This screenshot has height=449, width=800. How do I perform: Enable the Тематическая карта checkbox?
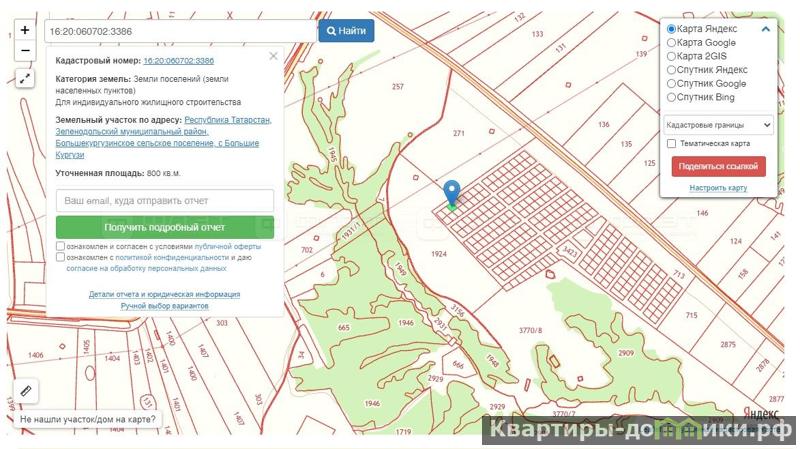(x=671, y=144)
